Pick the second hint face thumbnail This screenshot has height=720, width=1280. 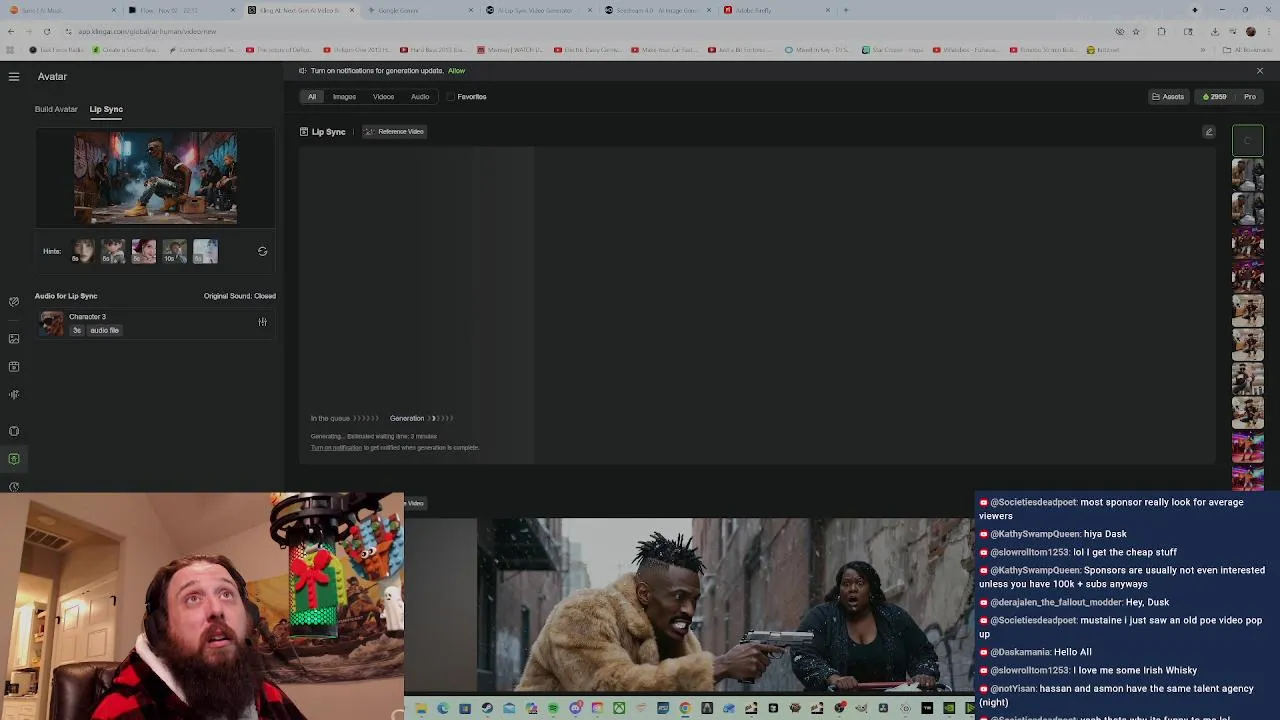pyautogui.click(x=113, y=251)
